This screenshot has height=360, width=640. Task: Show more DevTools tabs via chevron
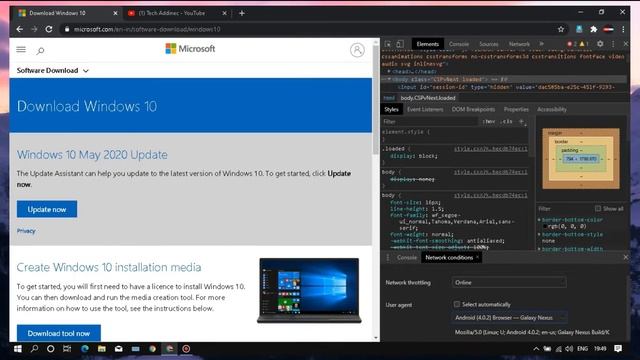coord(542,44)
